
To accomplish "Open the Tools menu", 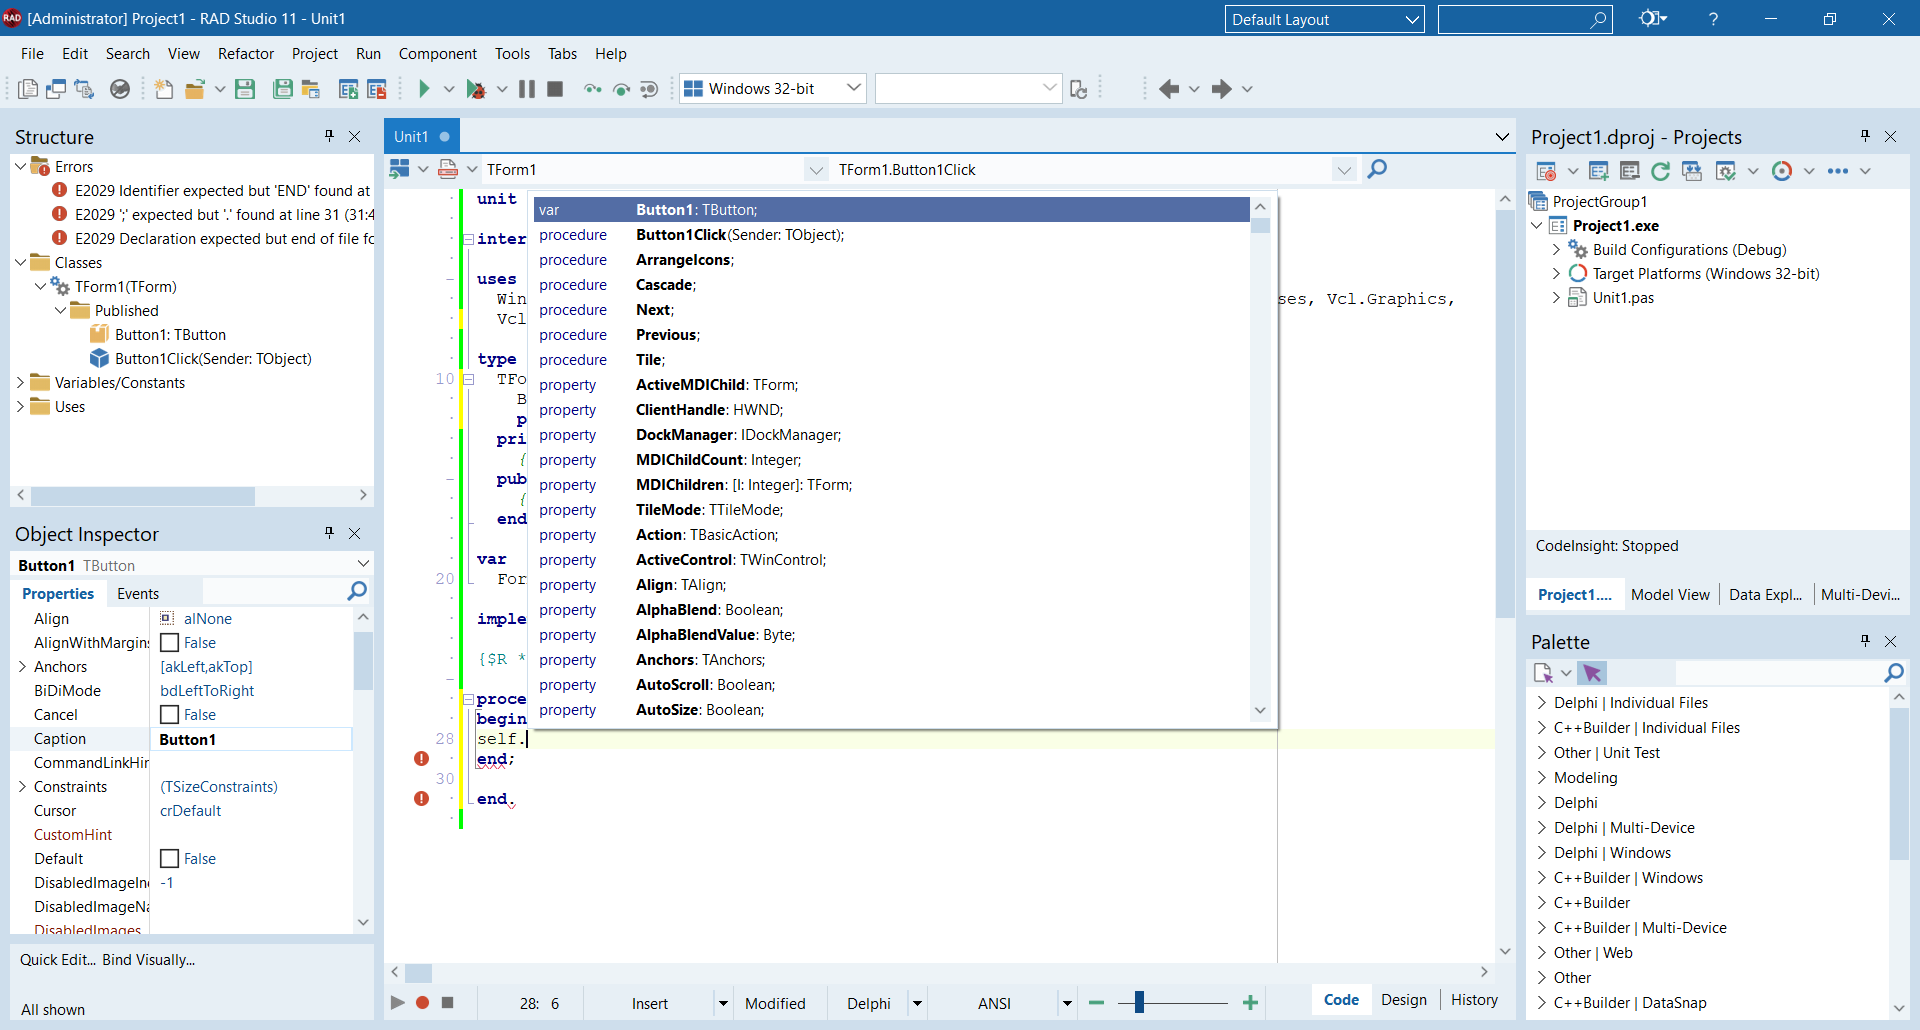I will [512, 54].
